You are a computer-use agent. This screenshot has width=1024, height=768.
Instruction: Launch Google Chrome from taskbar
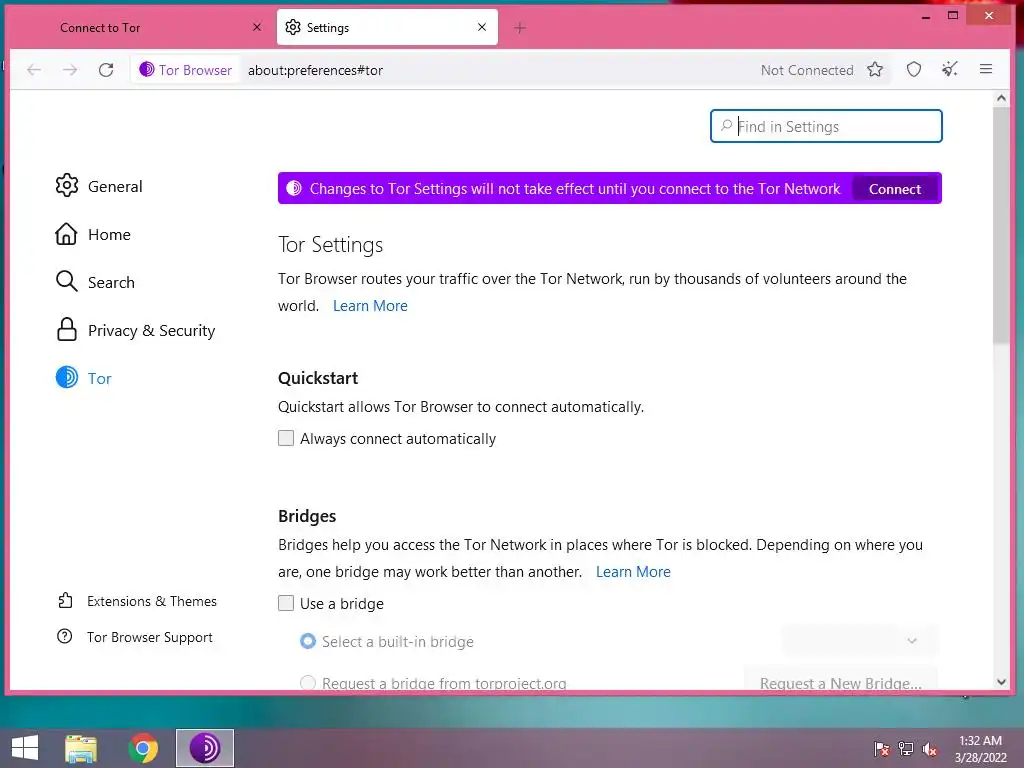click(142, 748)
